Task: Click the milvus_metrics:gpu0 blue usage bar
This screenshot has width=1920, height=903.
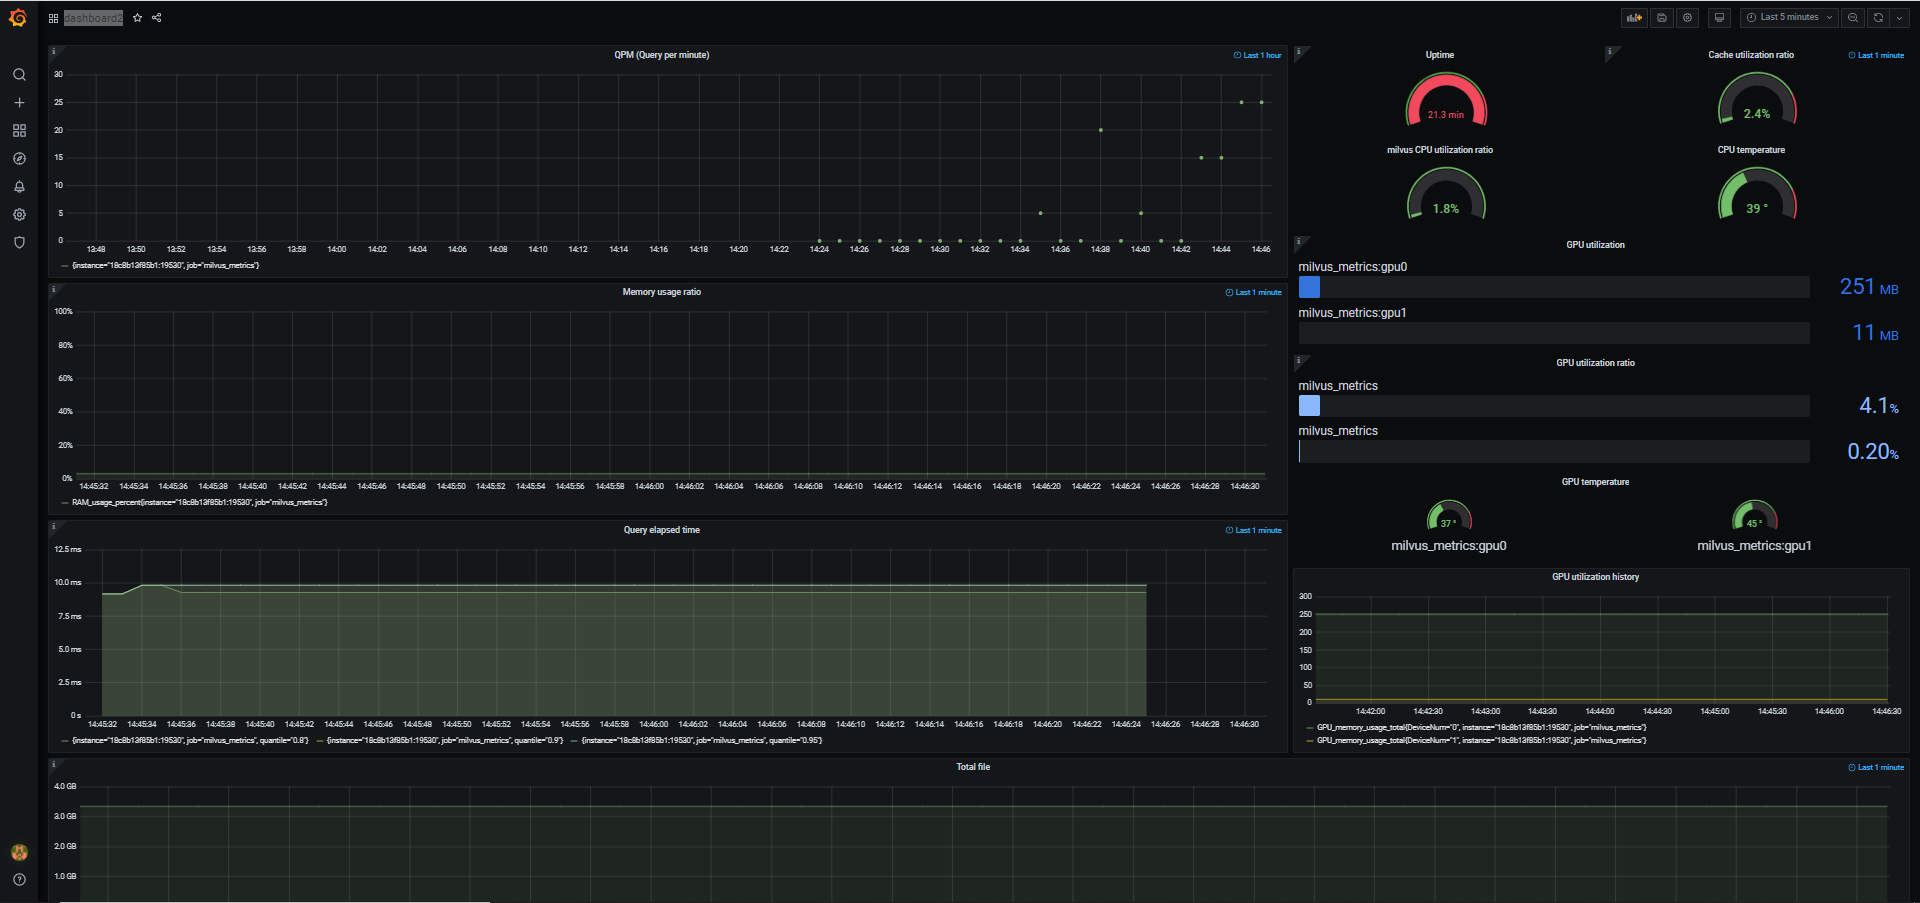Action: click(1309, 287)
